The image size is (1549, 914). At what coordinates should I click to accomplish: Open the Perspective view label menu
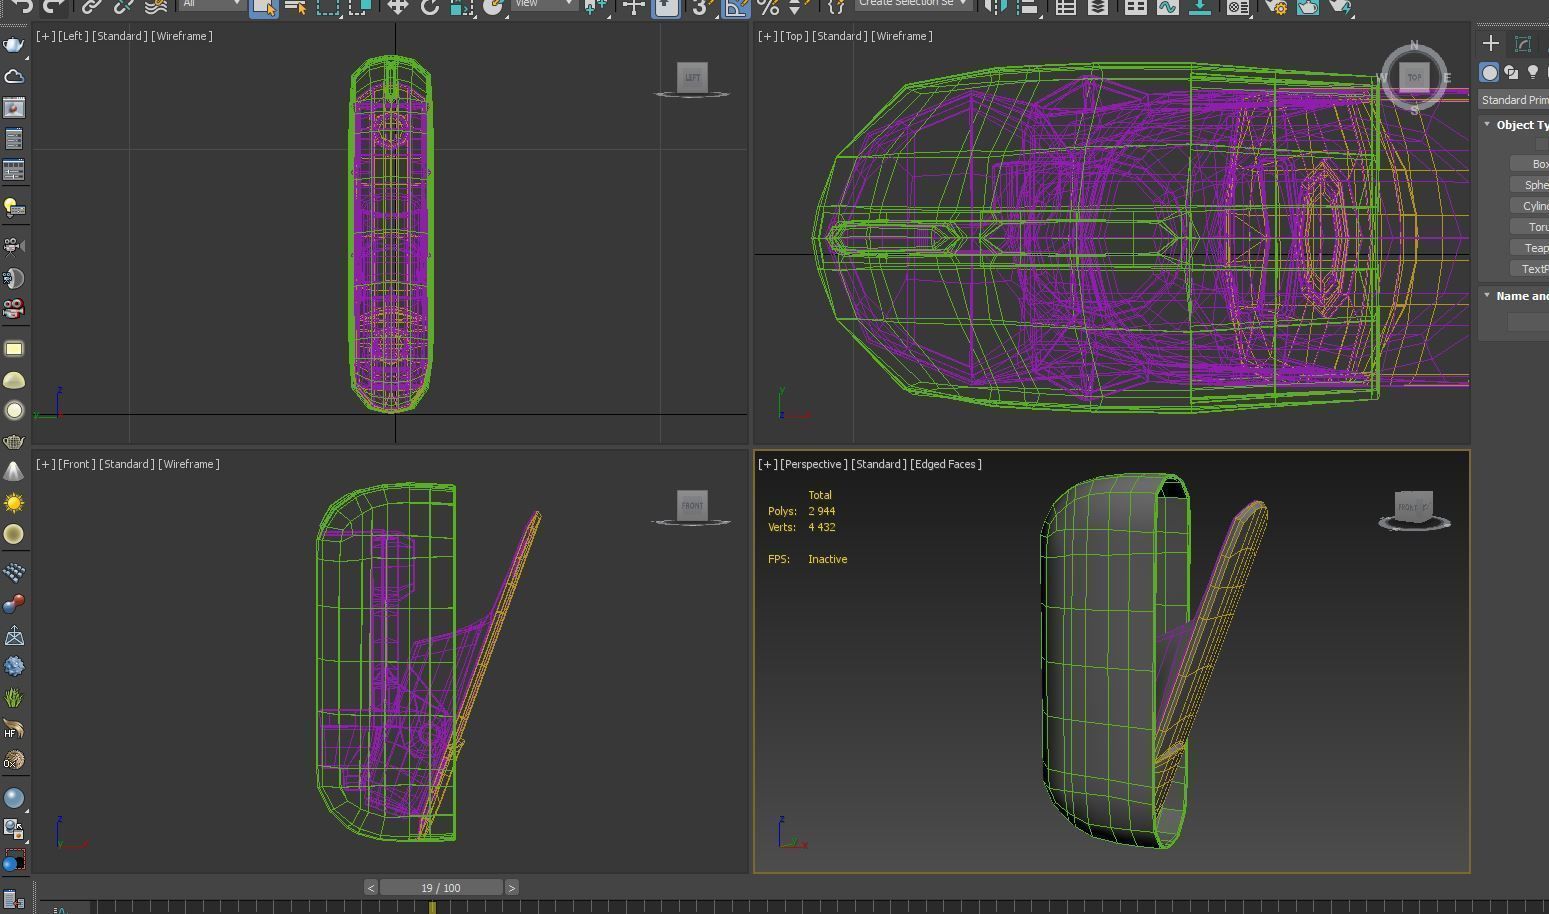pyautogui.click(x=814, y=464)
